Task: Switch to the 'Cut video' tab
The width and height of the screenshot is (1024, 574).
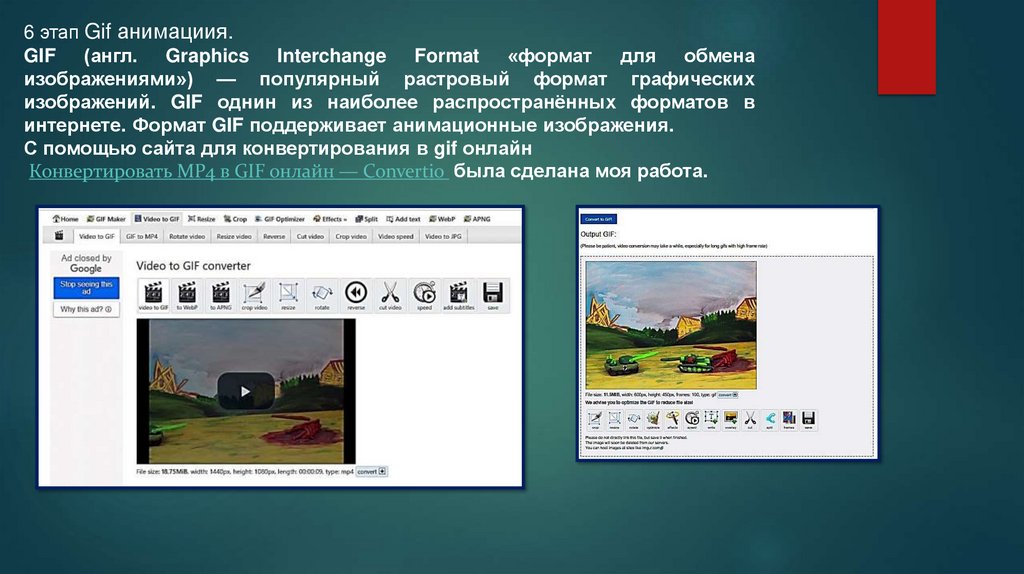Action: point(310,236)
